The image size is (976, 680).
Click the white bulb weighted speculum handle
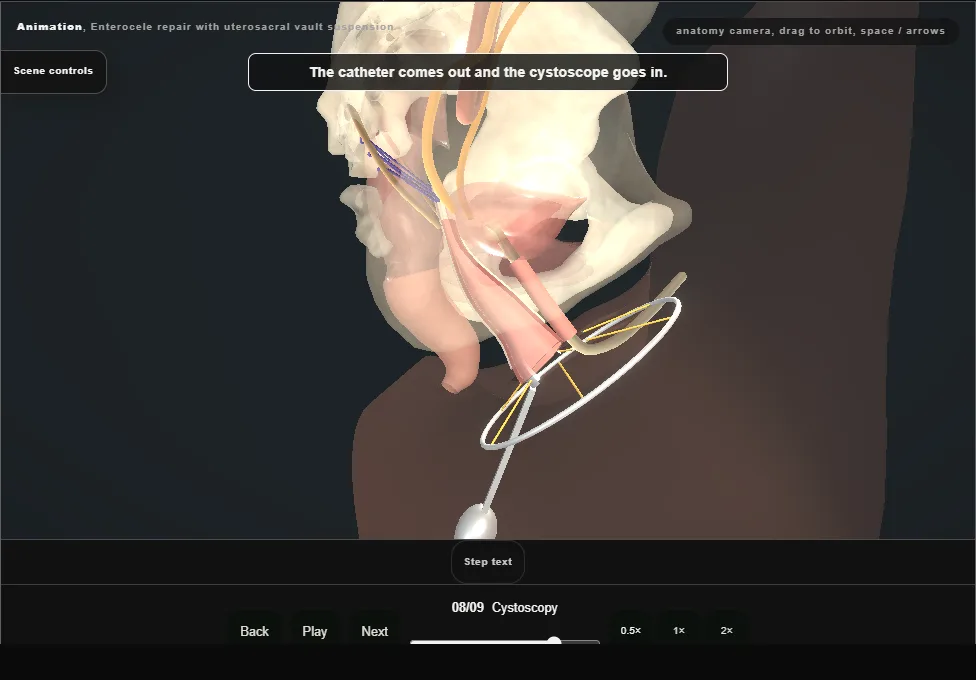click(476, 522)
